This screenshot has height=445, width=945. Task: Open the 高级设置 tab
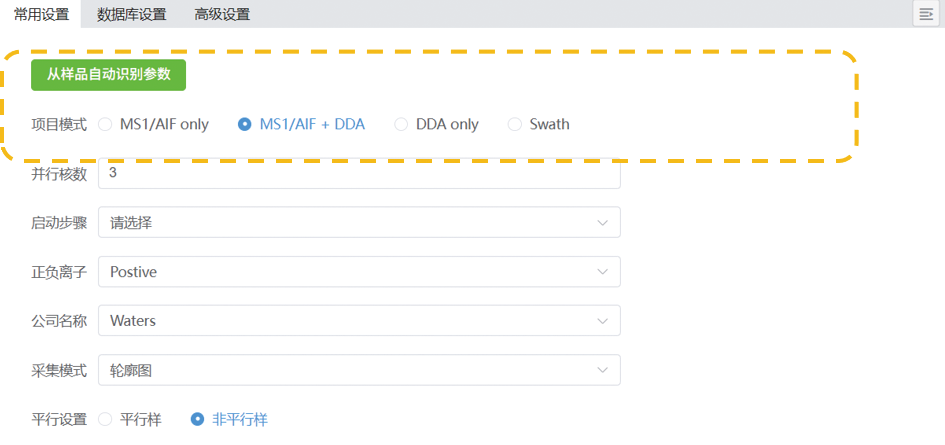tap(222, 14)
